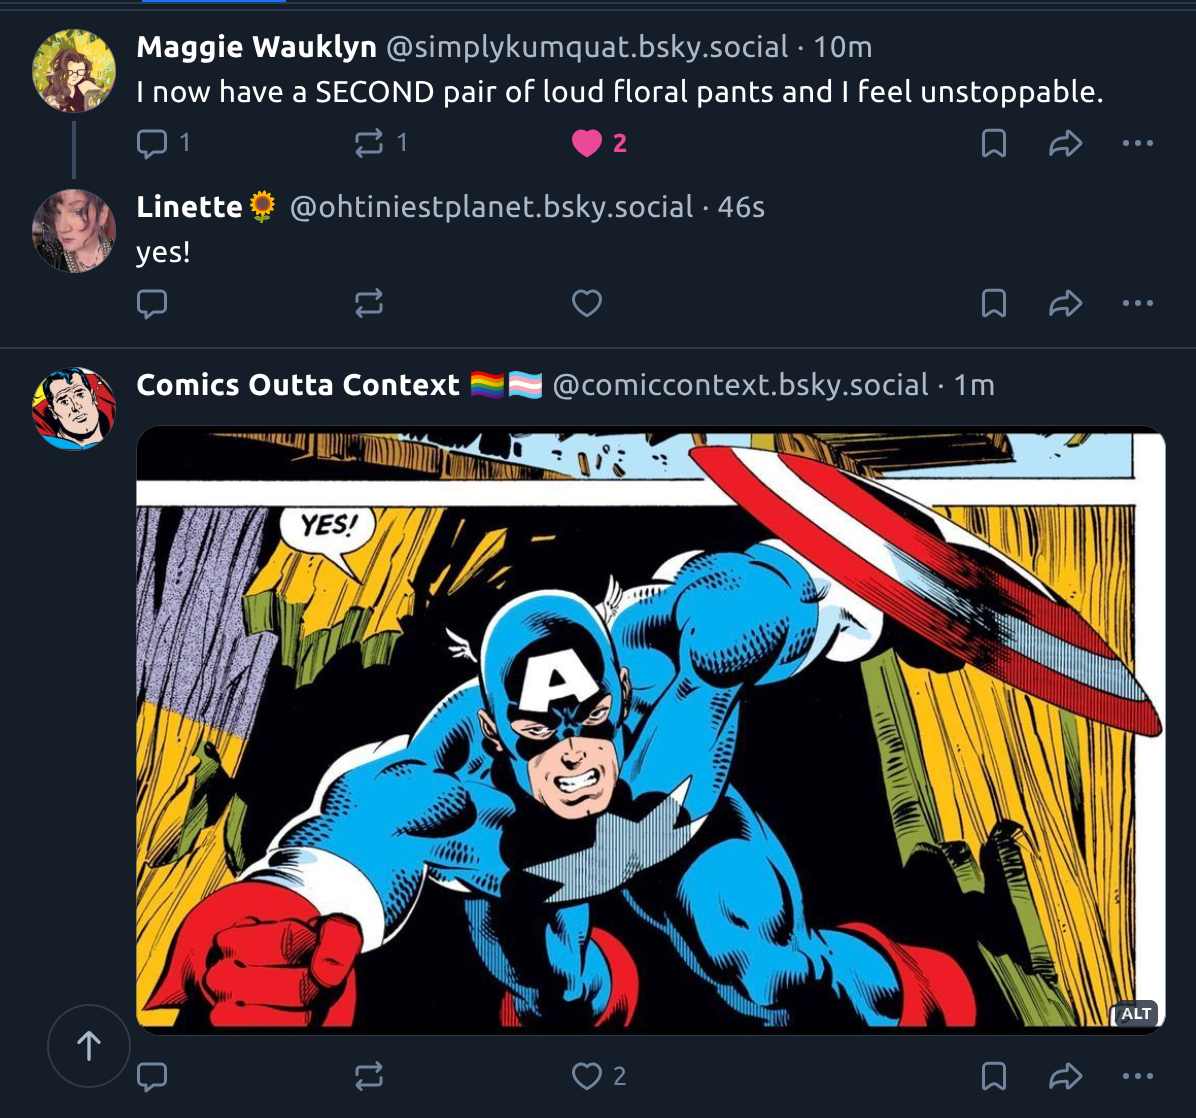Bookmark Linette's "yes!" reply
This screenshot has height=1118, width=1196.
(993, 303)
